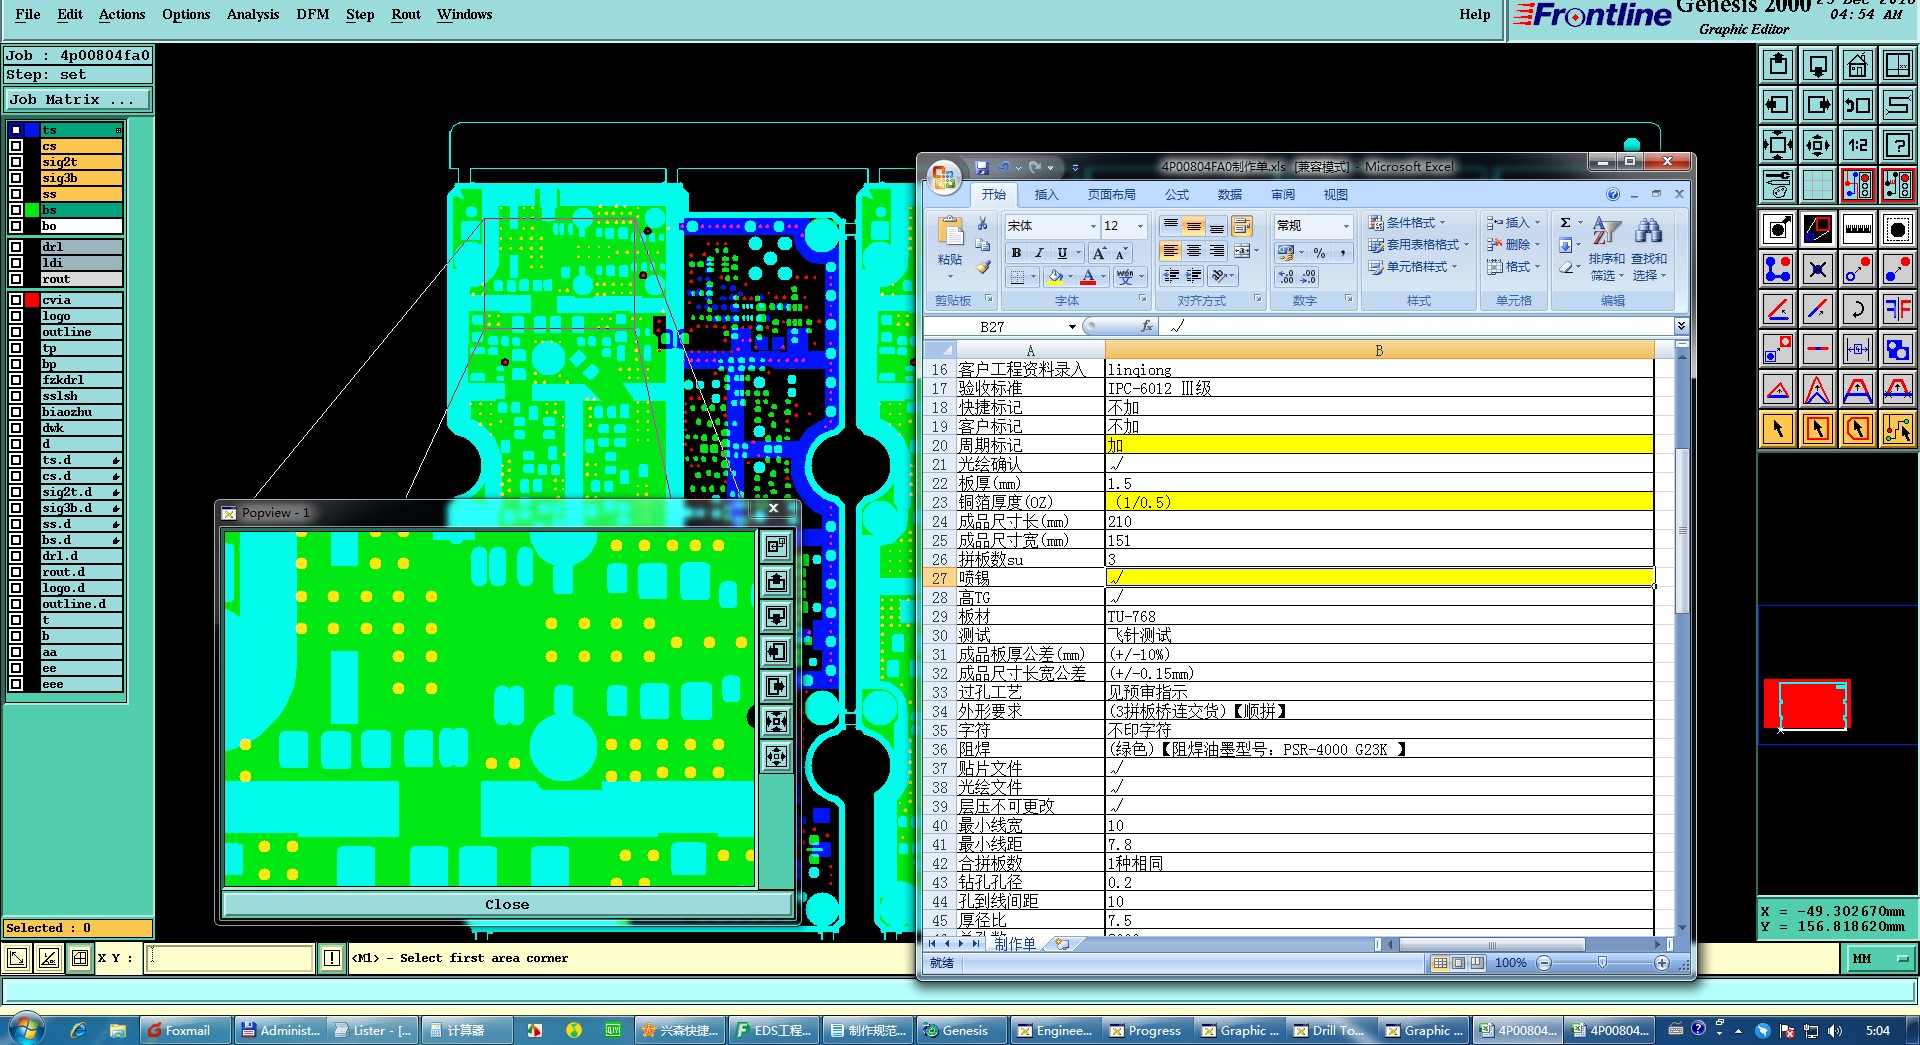Click the exclamation mark icon beside the XY field
Screen dimensions: 1920x1045
[332, 958]
